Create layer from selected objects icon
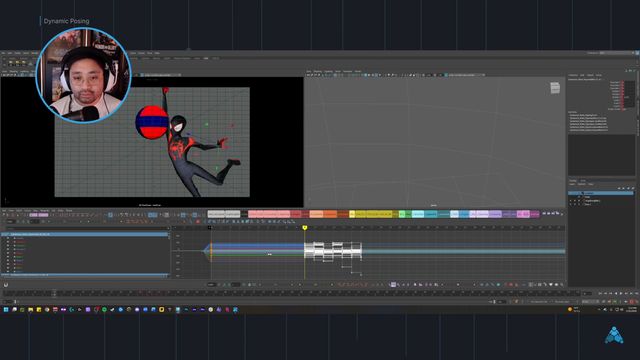640x360 pixels. 633,189
